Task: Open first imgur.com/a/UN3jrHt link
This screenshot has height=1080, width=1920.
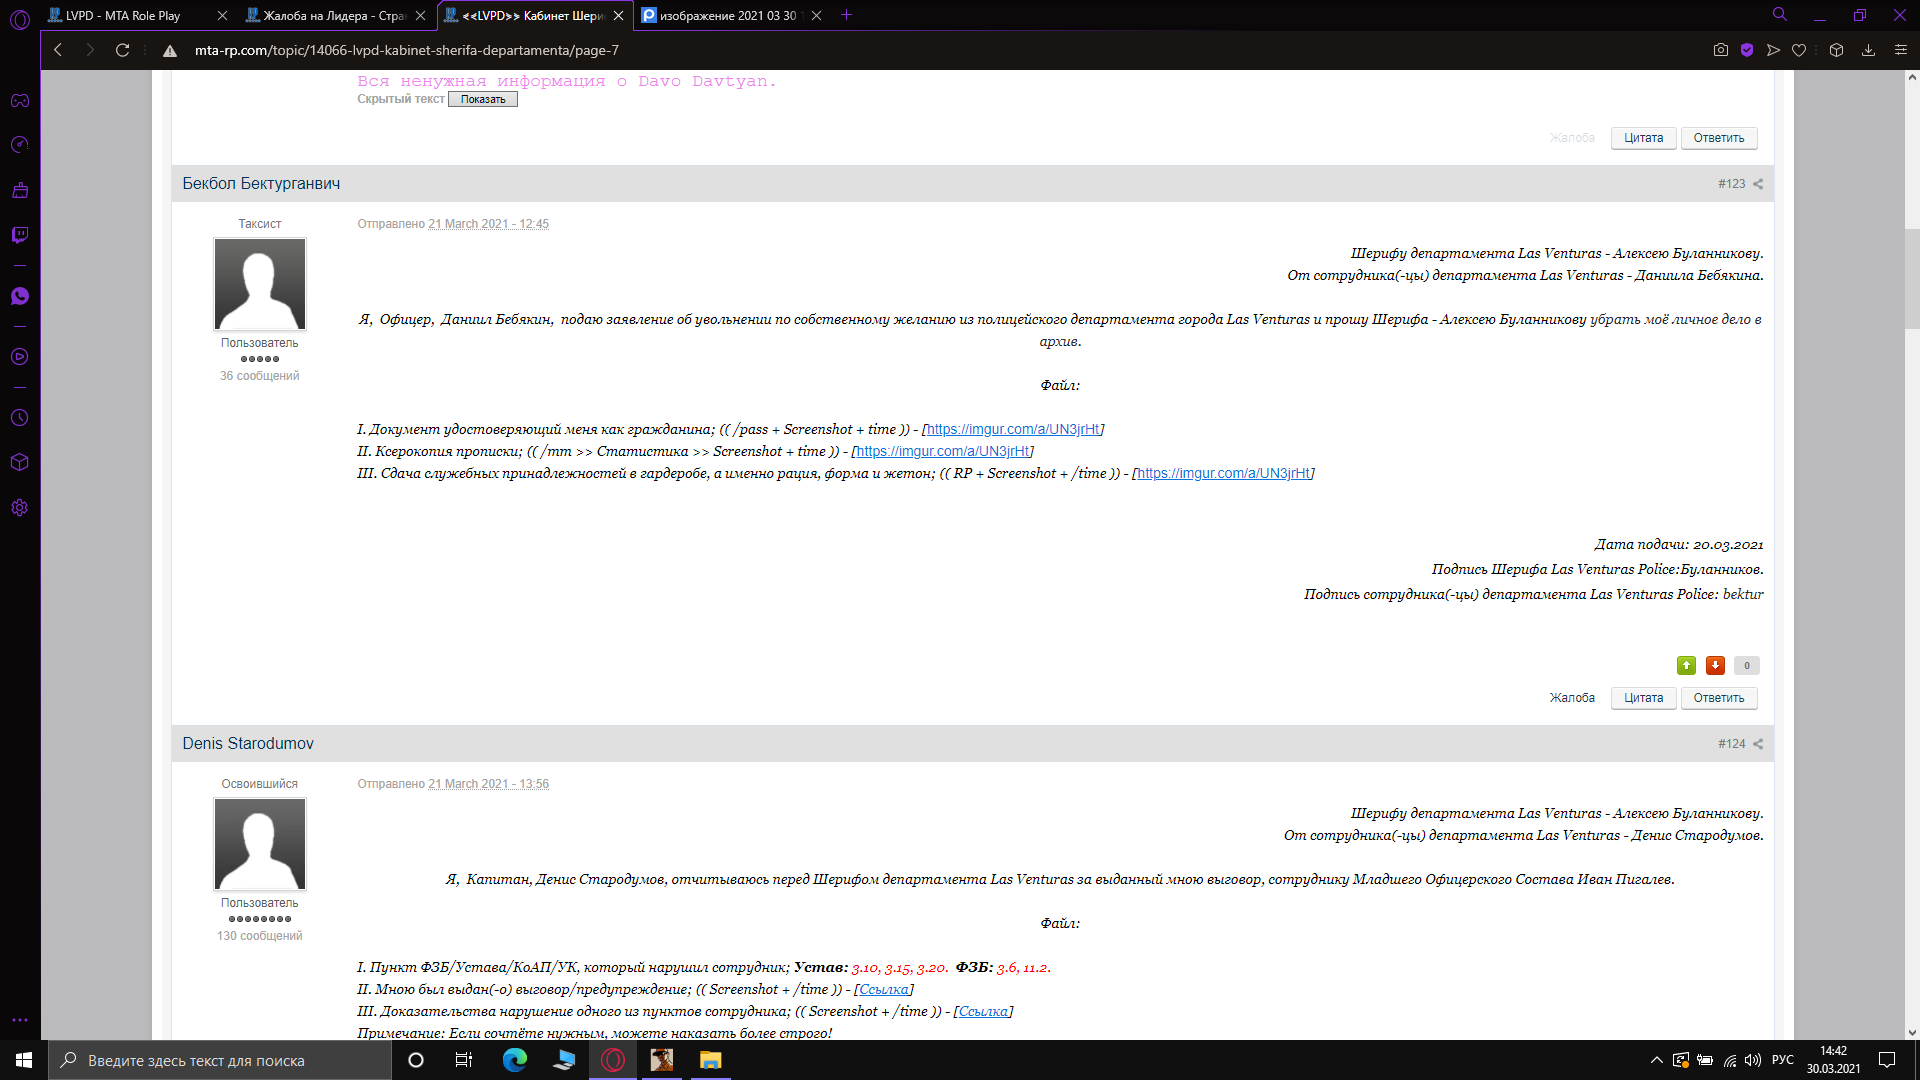Action: pyautogui.click(x=1012, y=429)
